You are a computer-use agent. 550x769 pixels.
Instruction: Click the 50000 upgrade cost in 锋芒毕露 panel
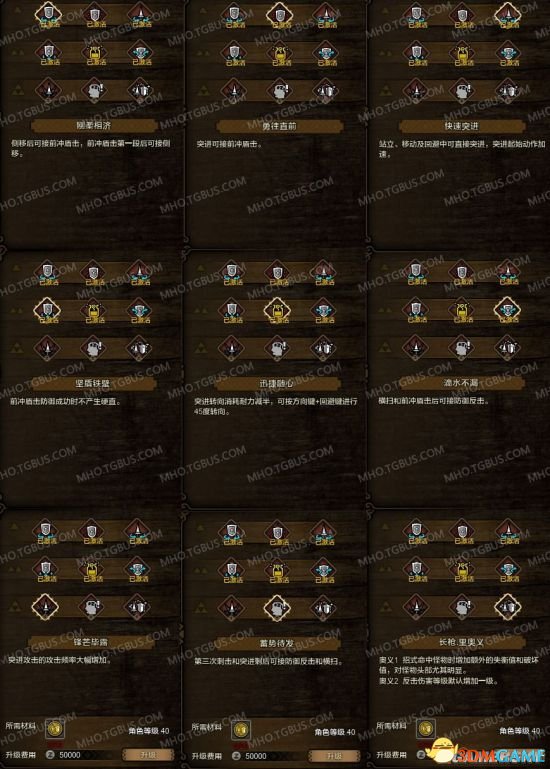70,755
